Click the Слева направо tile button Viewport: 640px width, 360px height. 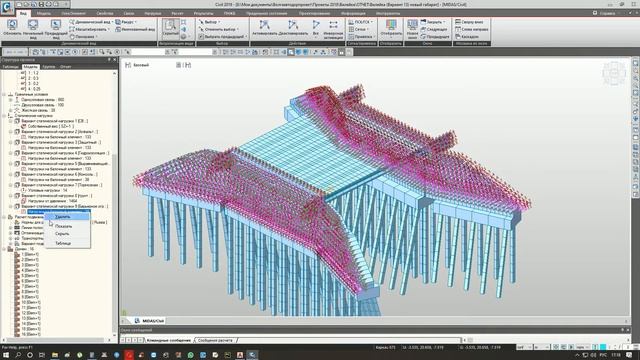pyautogui.click(x=471, y=29)
